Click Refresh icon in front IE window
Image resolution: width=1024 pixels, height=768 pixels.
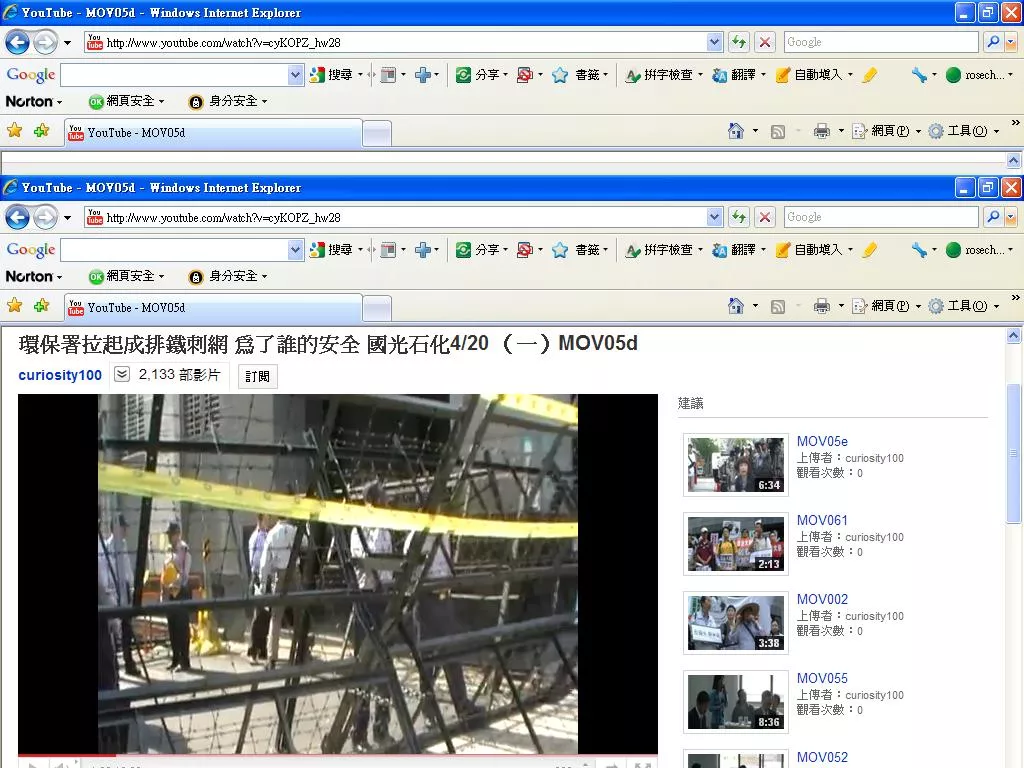[x=739, y=217]
